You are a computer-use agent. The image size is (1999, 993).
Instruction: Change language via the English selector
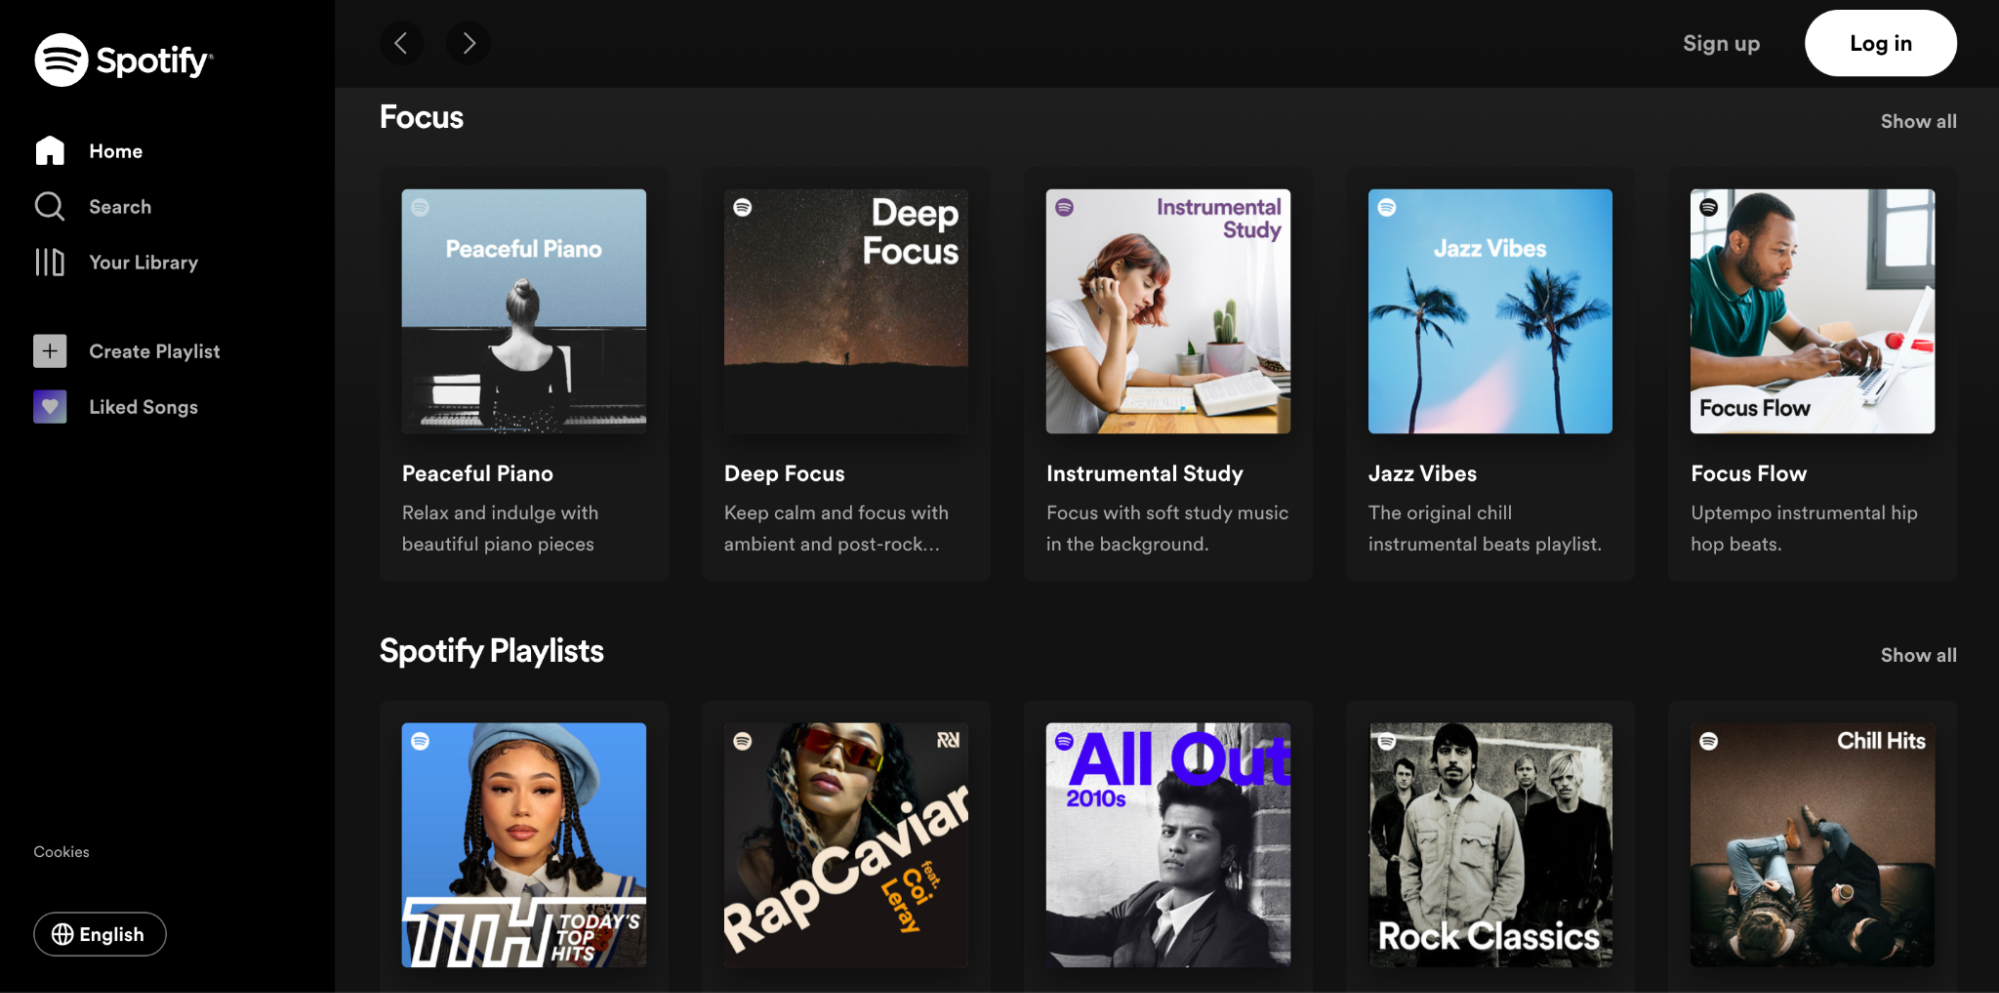pos(99,934)
